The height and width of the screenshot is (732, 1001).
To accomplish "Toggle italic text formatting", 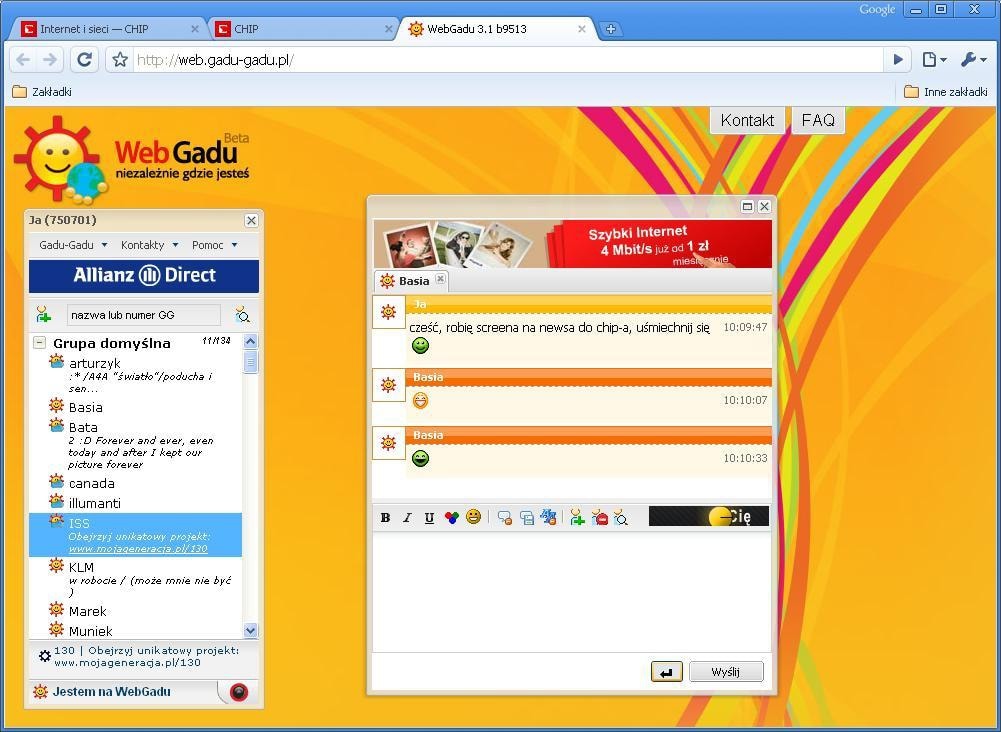I will pos(407,517).
